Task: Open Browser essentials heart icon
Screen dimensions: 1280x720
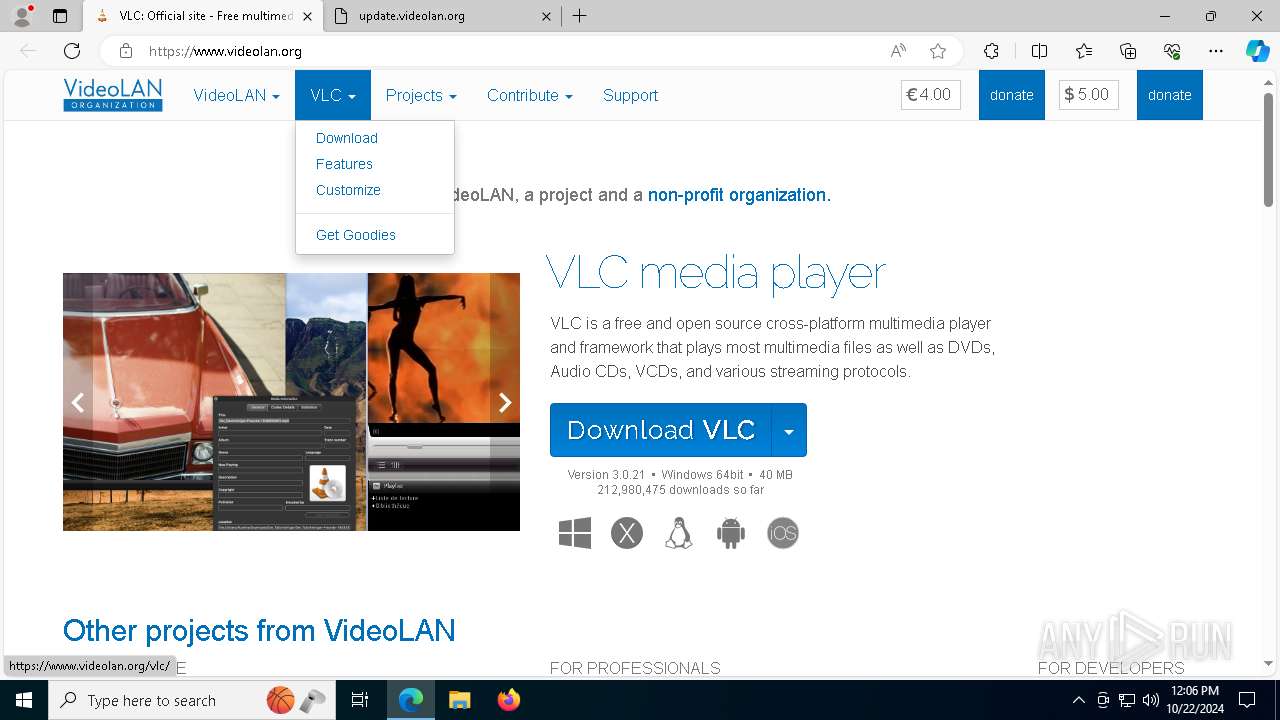Action: [x=1172, y=51]
